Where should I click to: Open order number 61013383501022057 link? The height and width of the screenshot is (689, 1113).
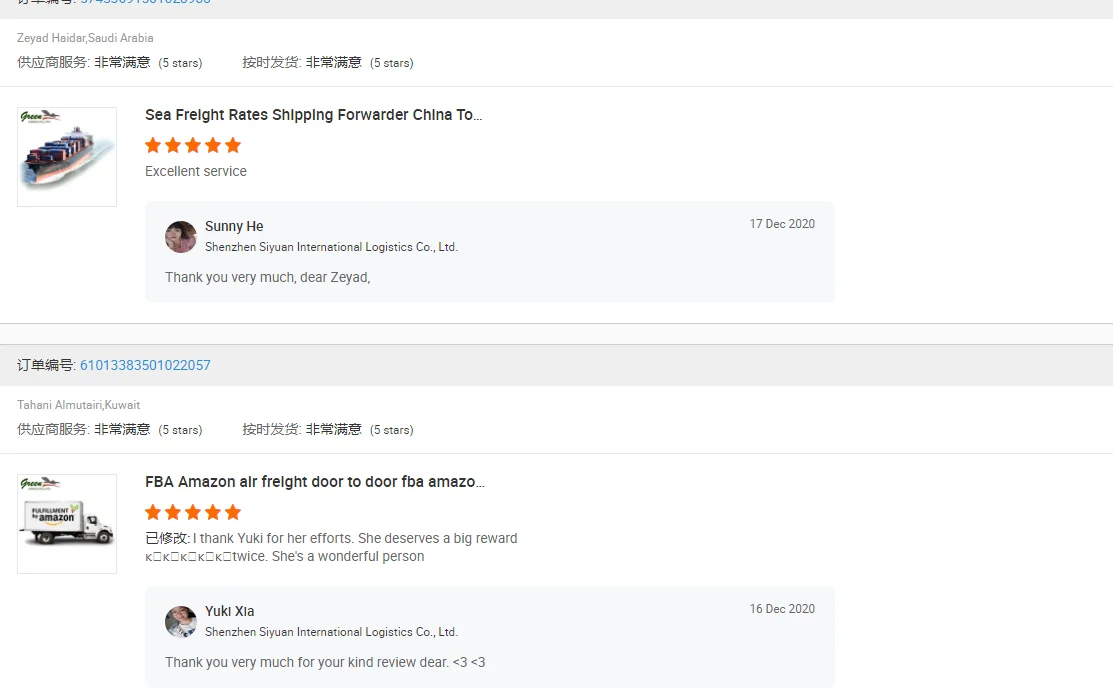click(x=145, y=365)
